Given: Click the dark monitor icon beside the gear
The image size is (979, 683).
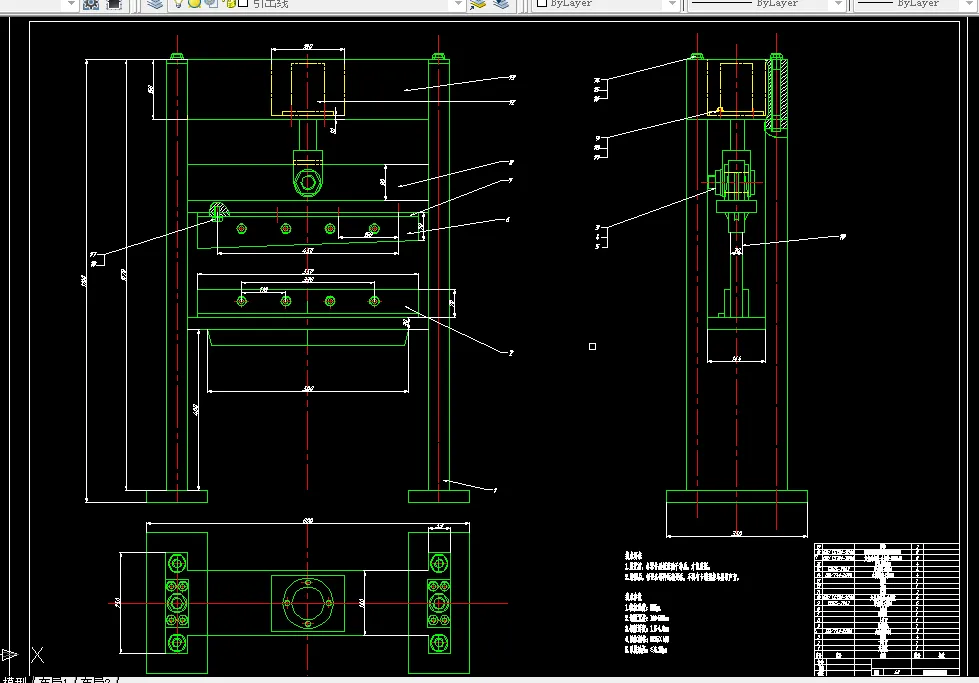Looking at the screenshot, I should [x=114, y=4].
